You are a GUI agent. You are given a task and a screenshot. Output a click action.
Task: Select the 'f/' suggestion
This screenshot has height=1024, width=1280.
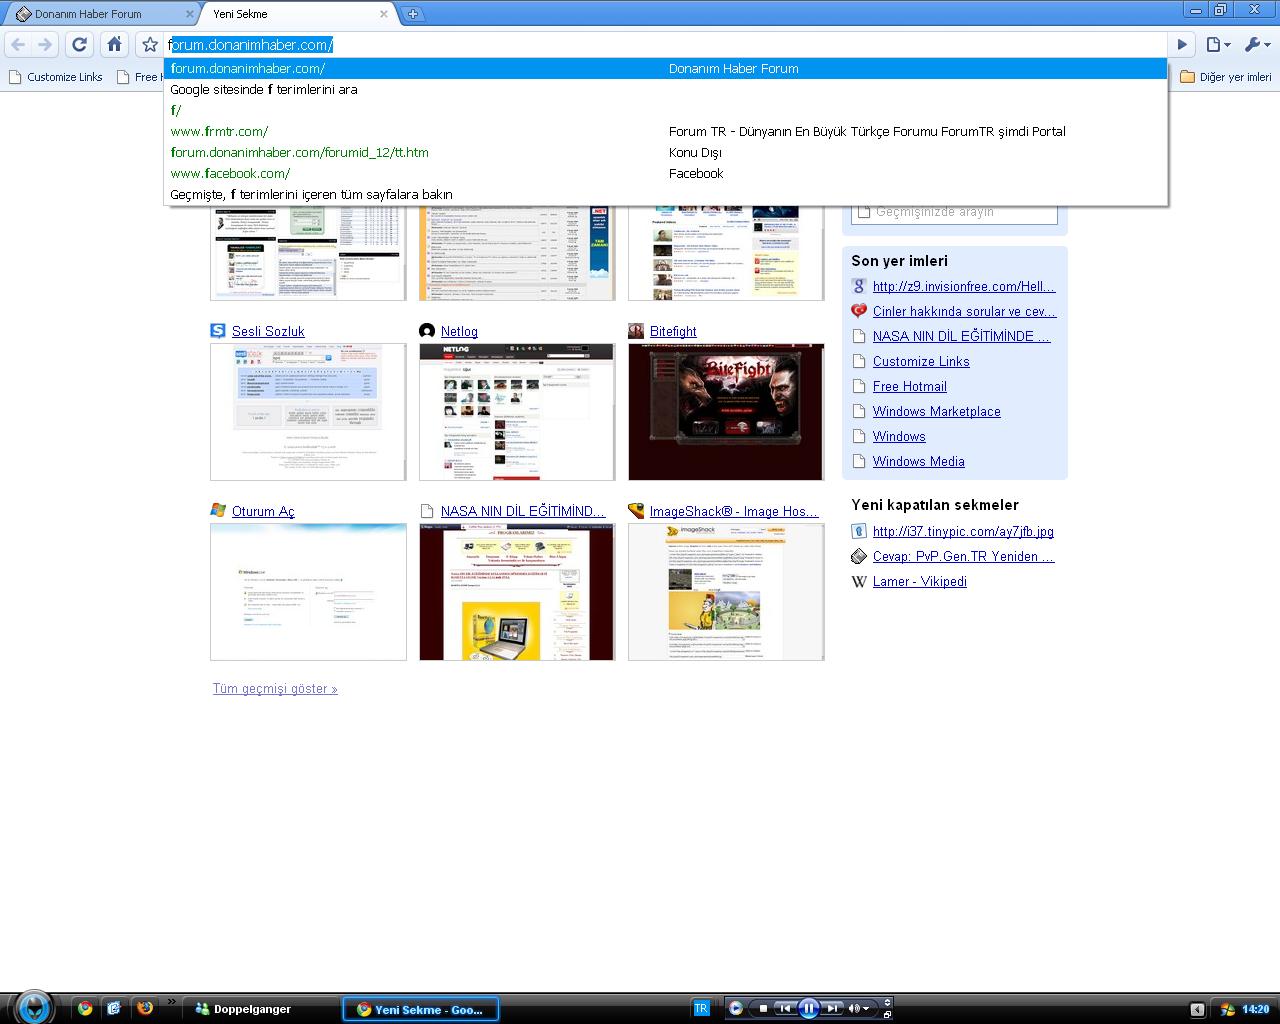pos(666,110)
